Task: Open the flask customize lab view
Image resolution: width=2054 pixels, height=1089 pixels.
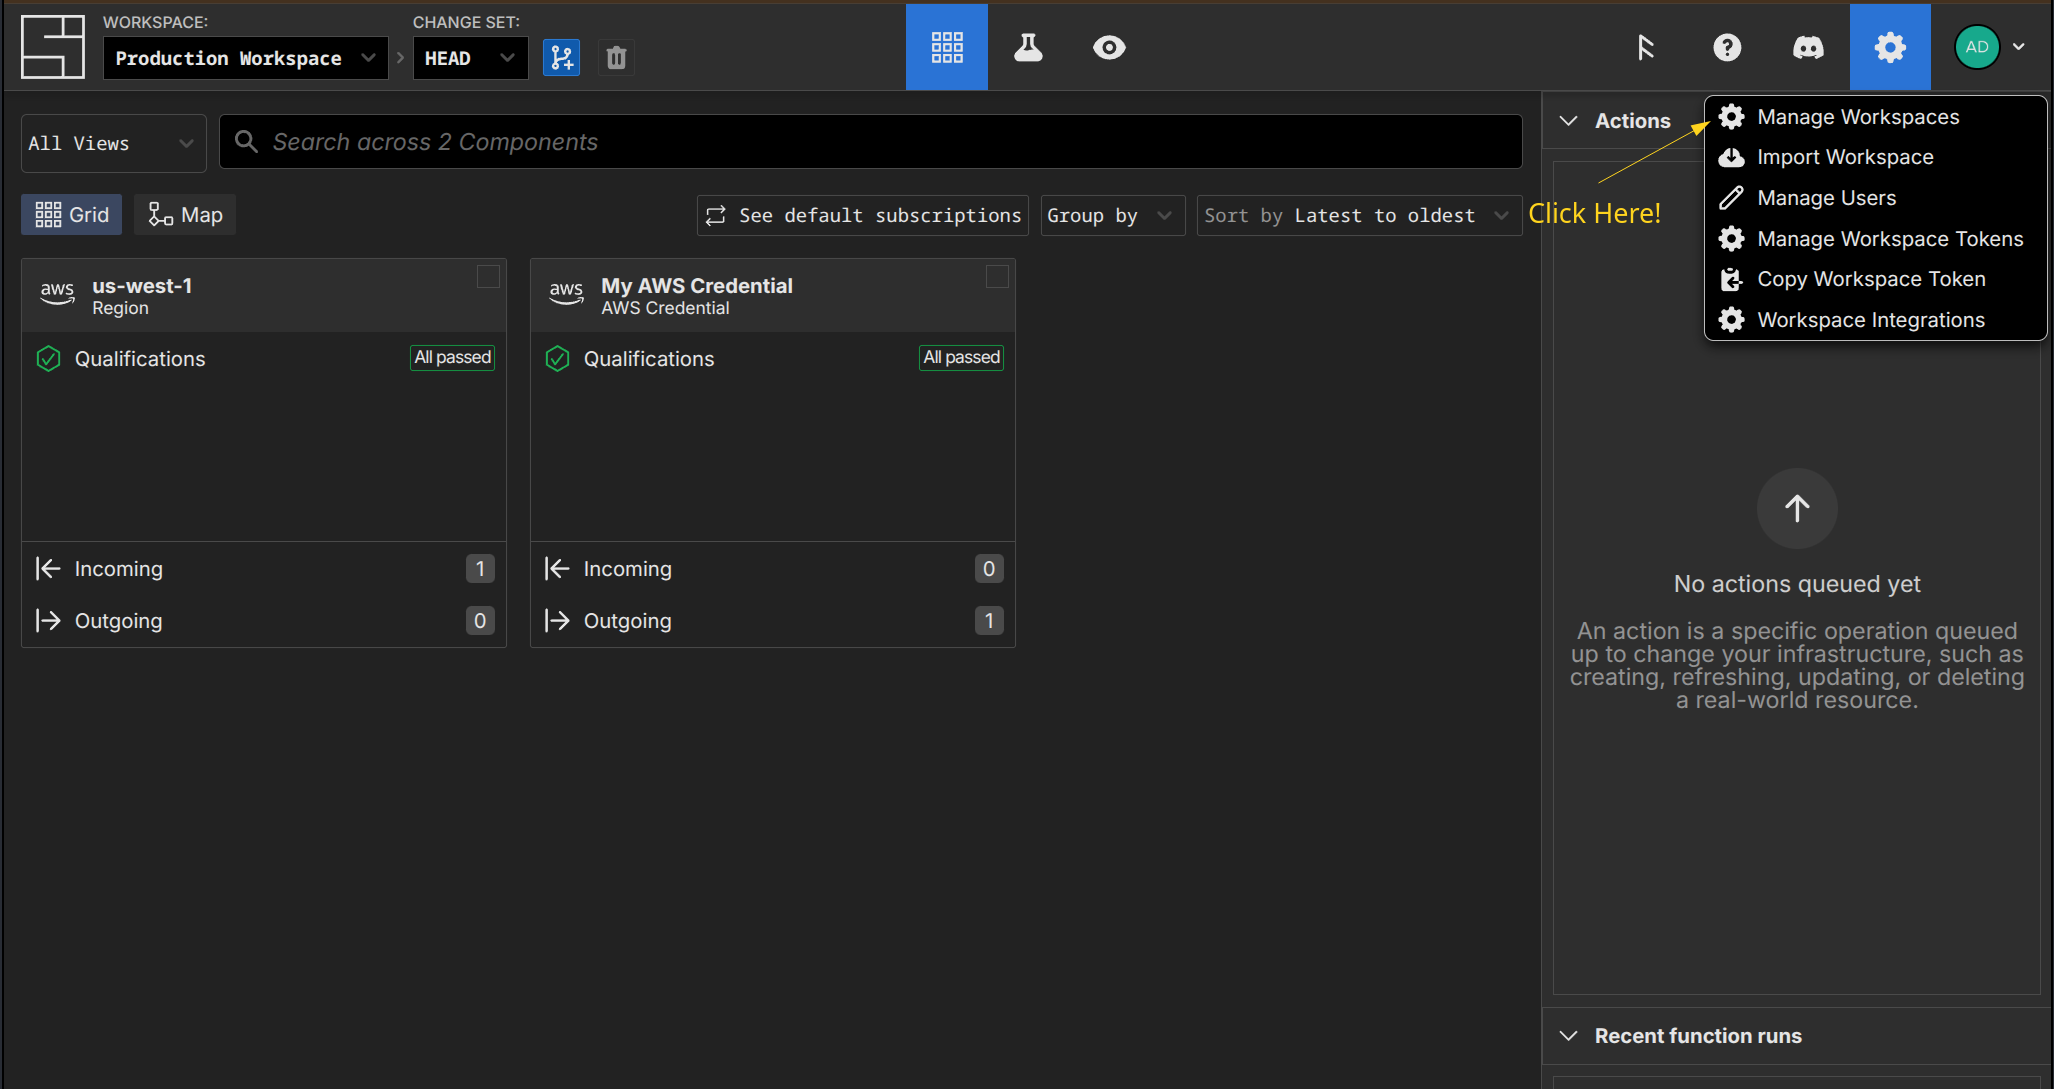Action: point(1028,47)
